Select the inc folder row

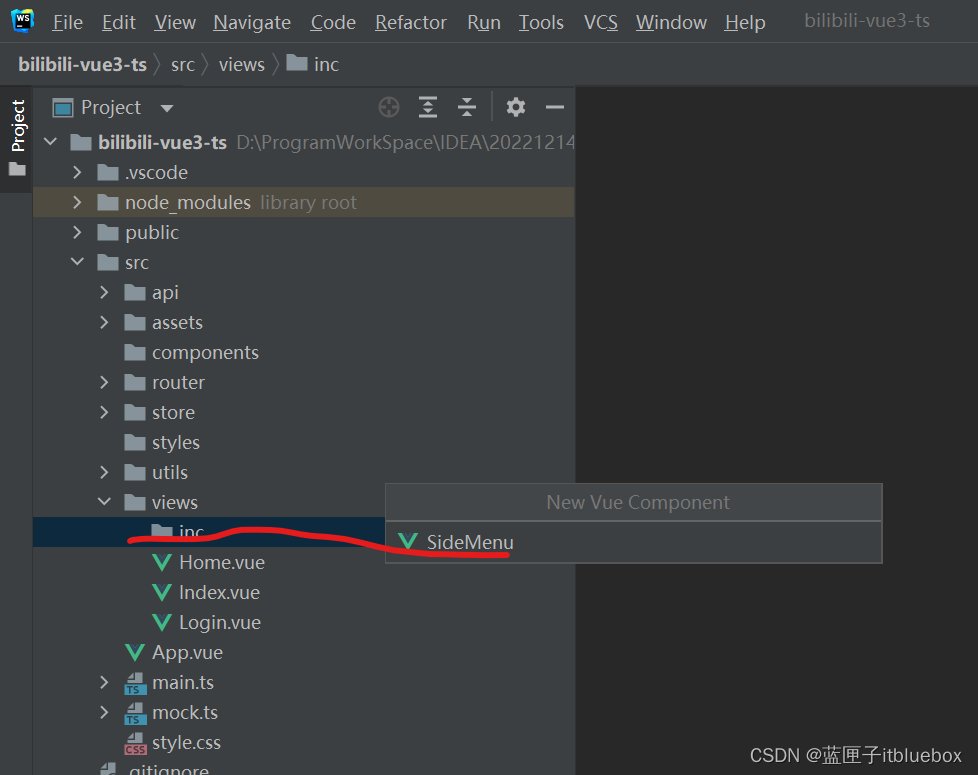209,532
